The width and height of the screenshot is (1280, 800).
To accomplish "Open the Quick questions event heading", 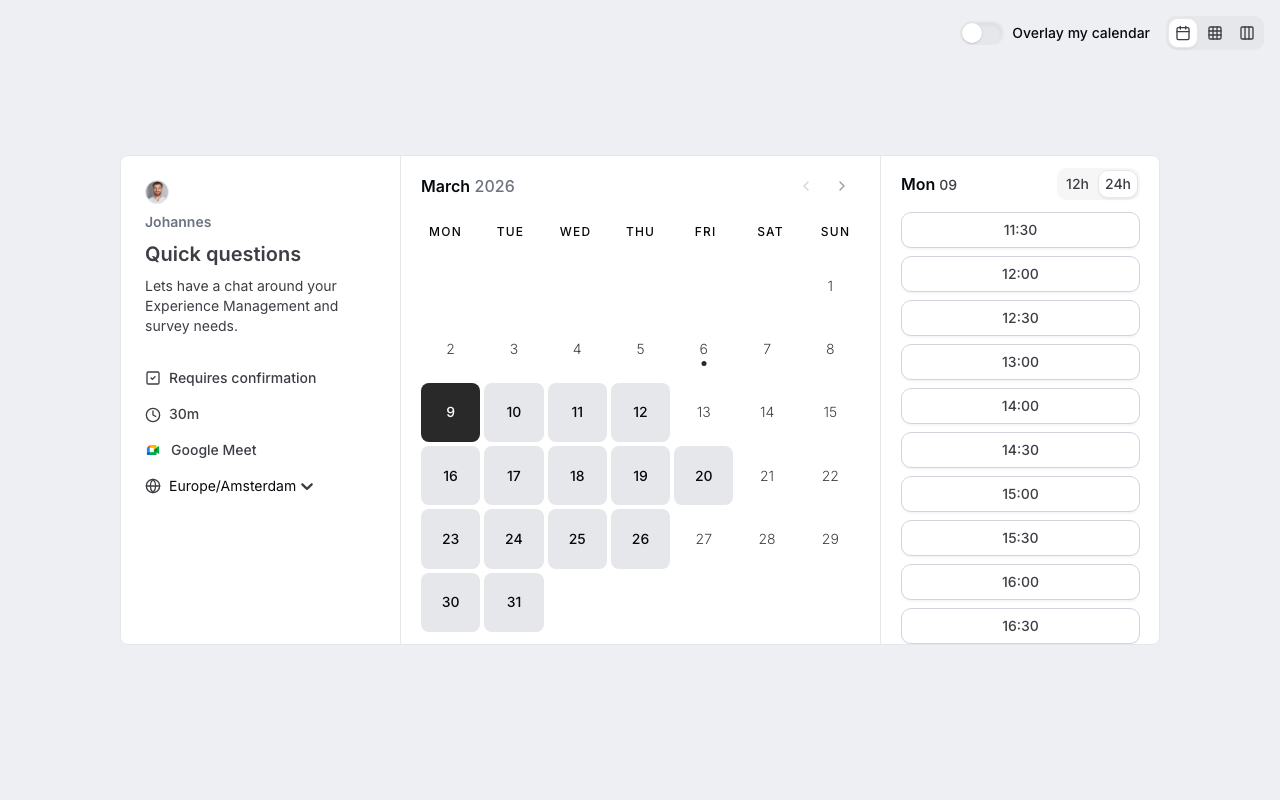I will tap(222, 254).
